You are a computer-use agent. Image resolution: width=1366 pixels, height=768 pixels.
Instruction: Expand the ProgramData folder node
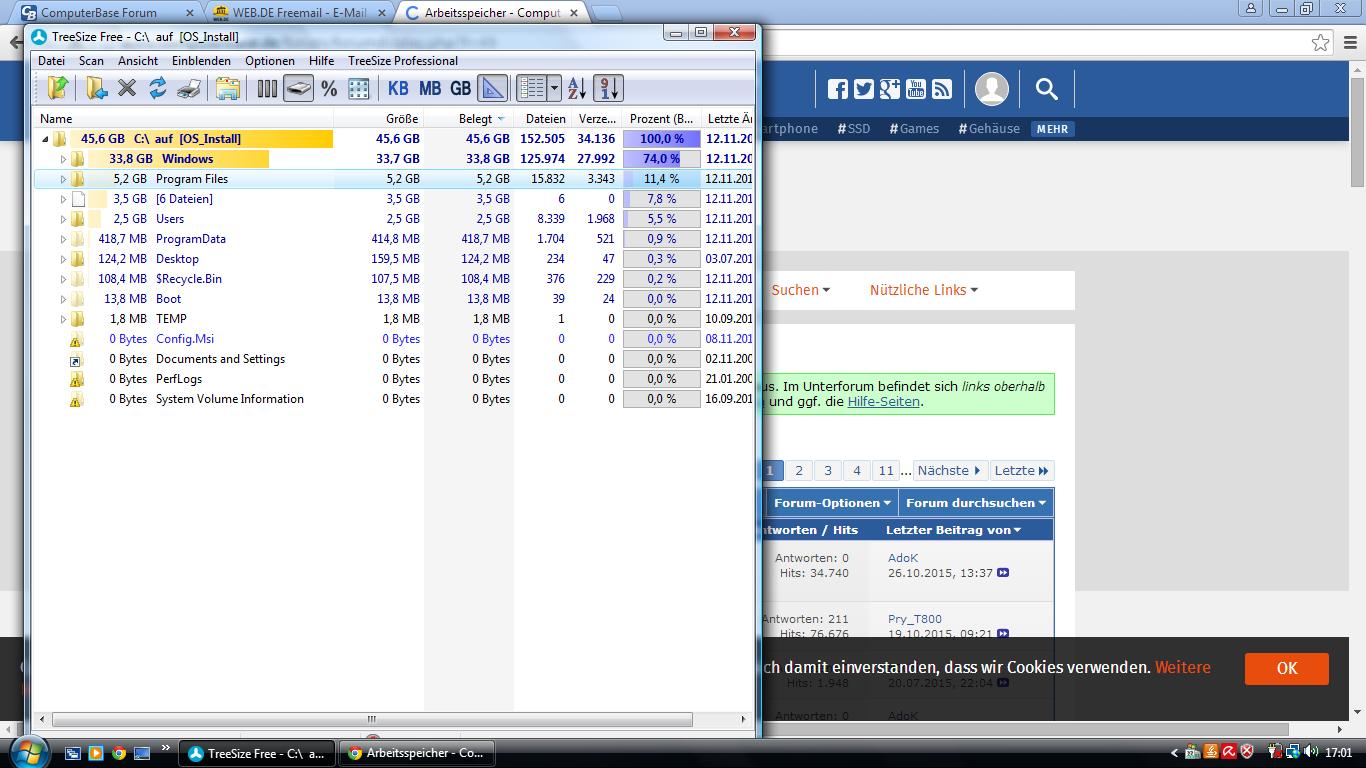63,239
